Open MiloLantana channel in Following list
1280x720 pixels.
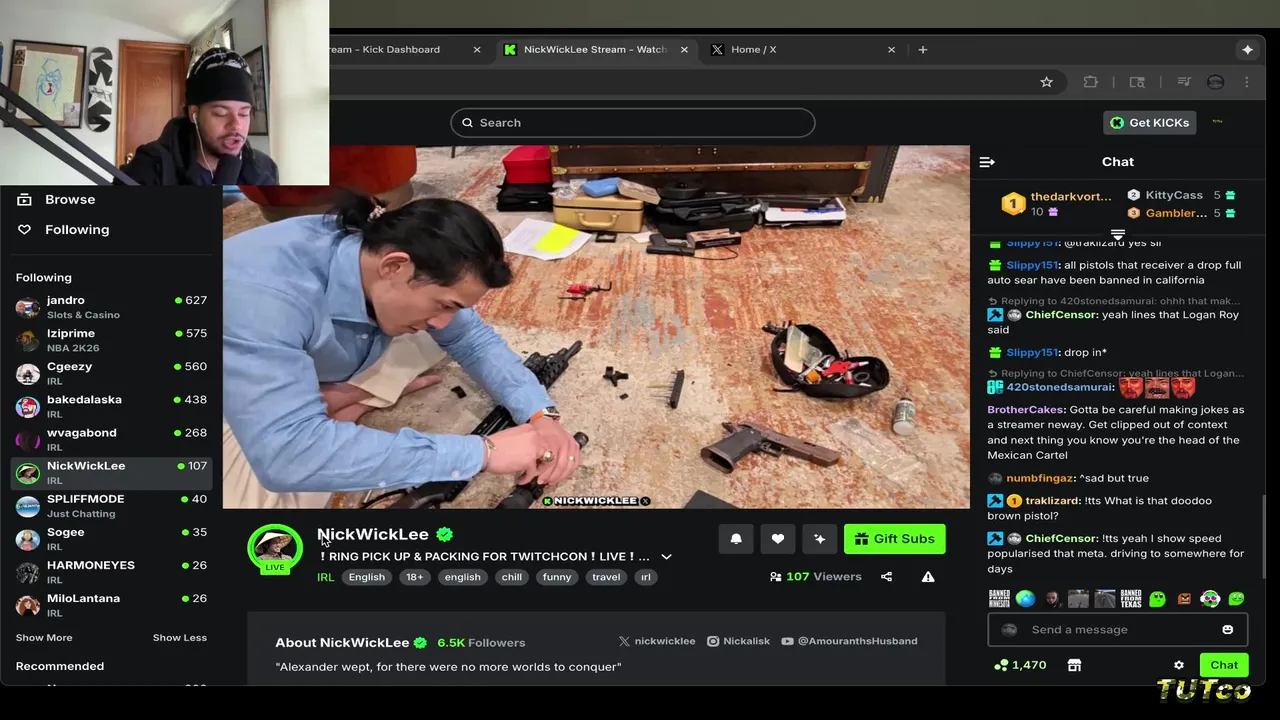click(x=111, y=604)
